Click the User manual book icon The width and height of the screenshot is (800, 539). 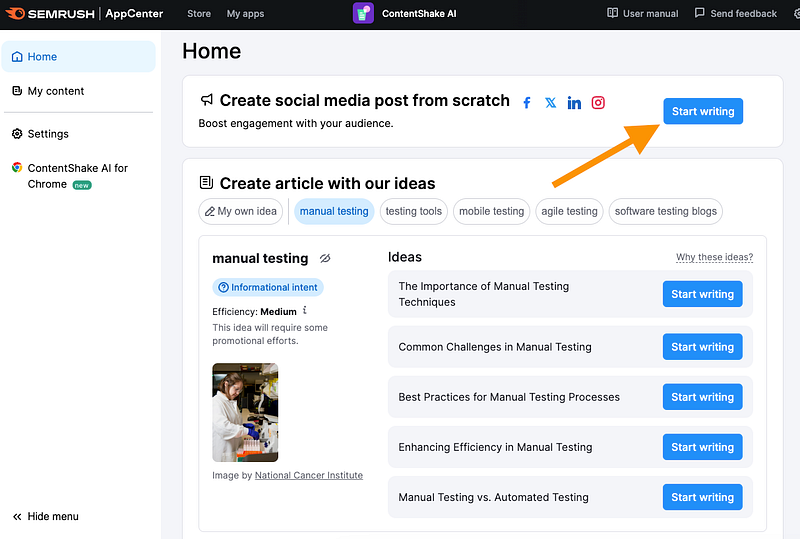coord(612,13)
